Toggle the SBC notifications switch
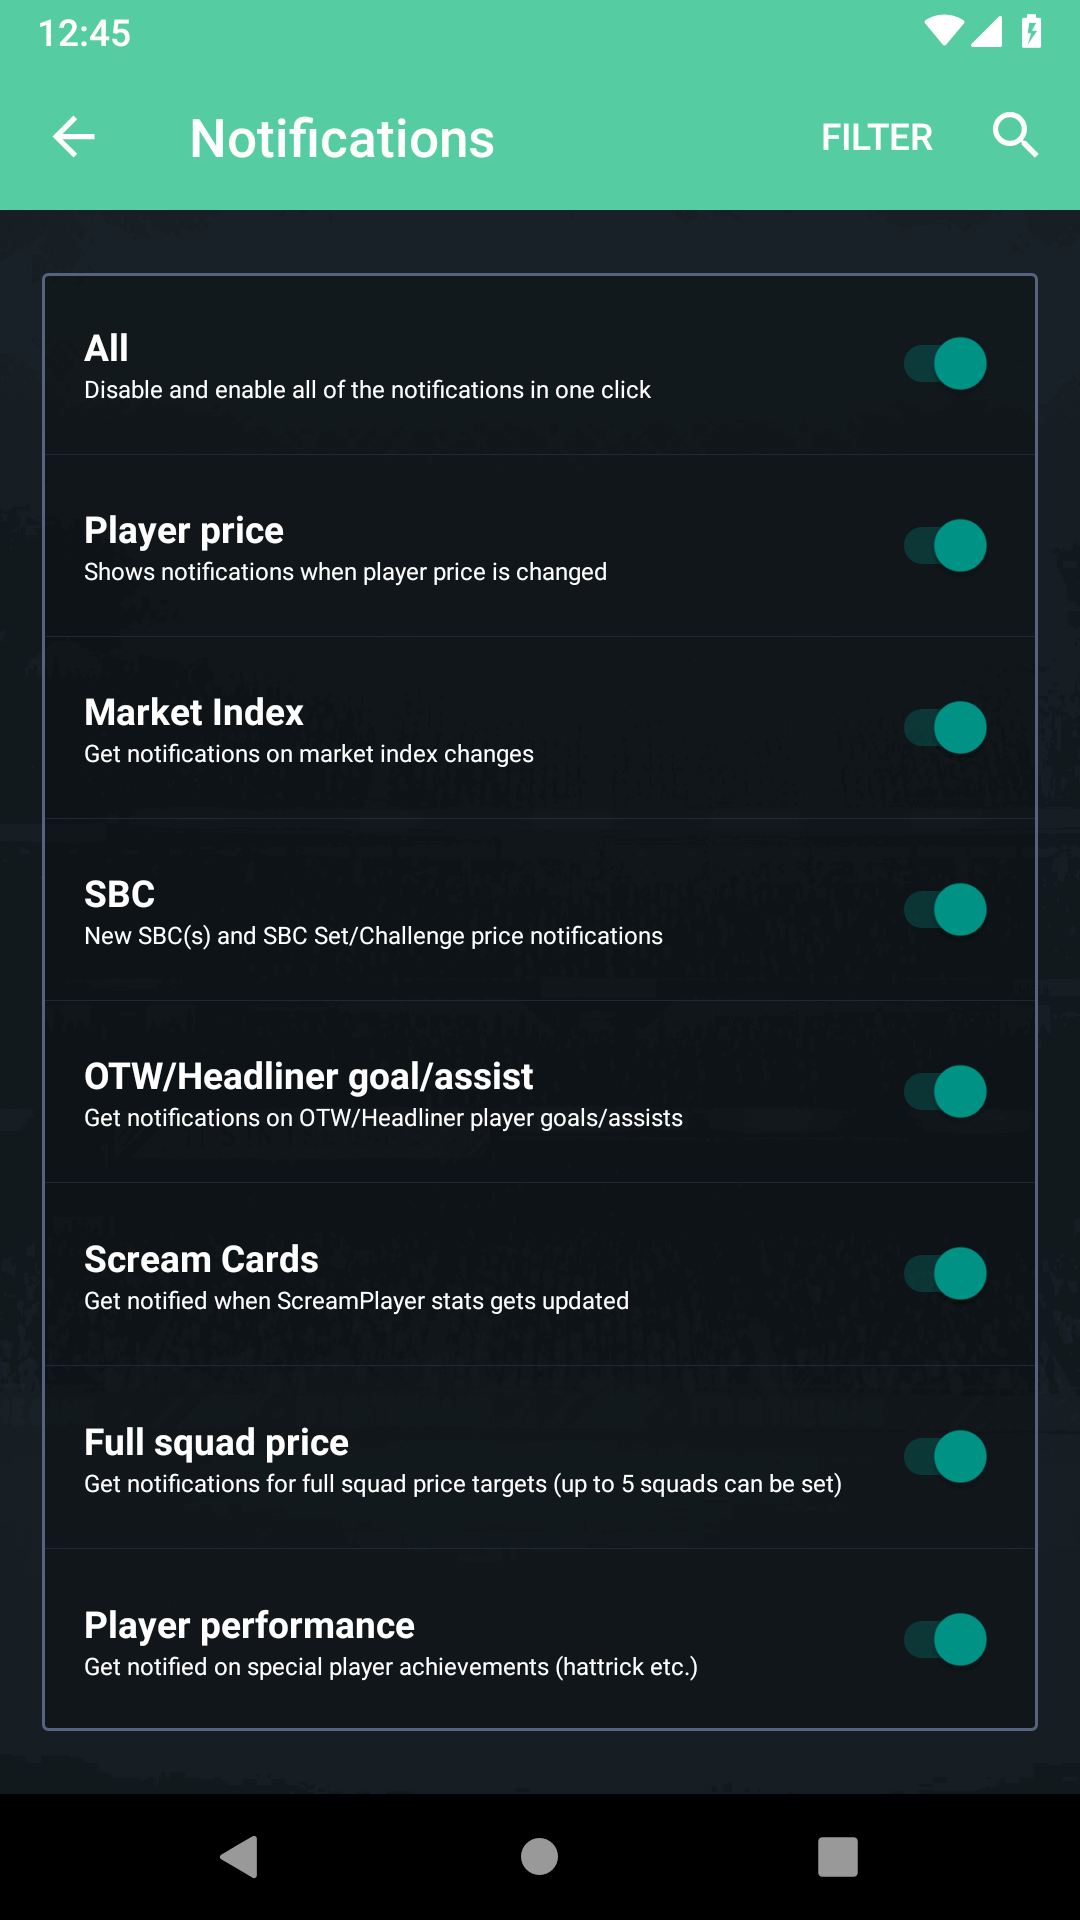Viewport: 1080px width, 1920px height. click(x=945, y=910)
